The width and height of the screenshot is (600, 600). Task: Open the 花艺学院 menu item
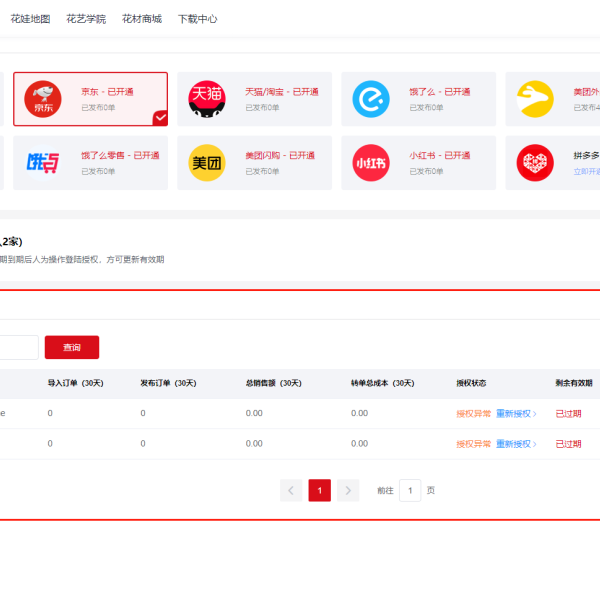pos(86,19)
